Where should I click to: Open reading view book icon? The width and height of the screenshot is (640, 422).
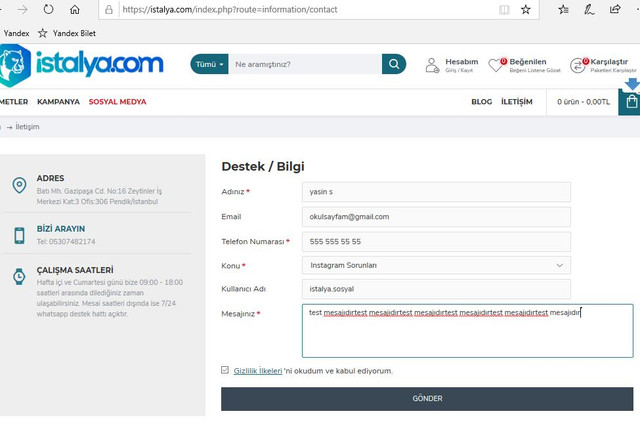pos(504,9)
